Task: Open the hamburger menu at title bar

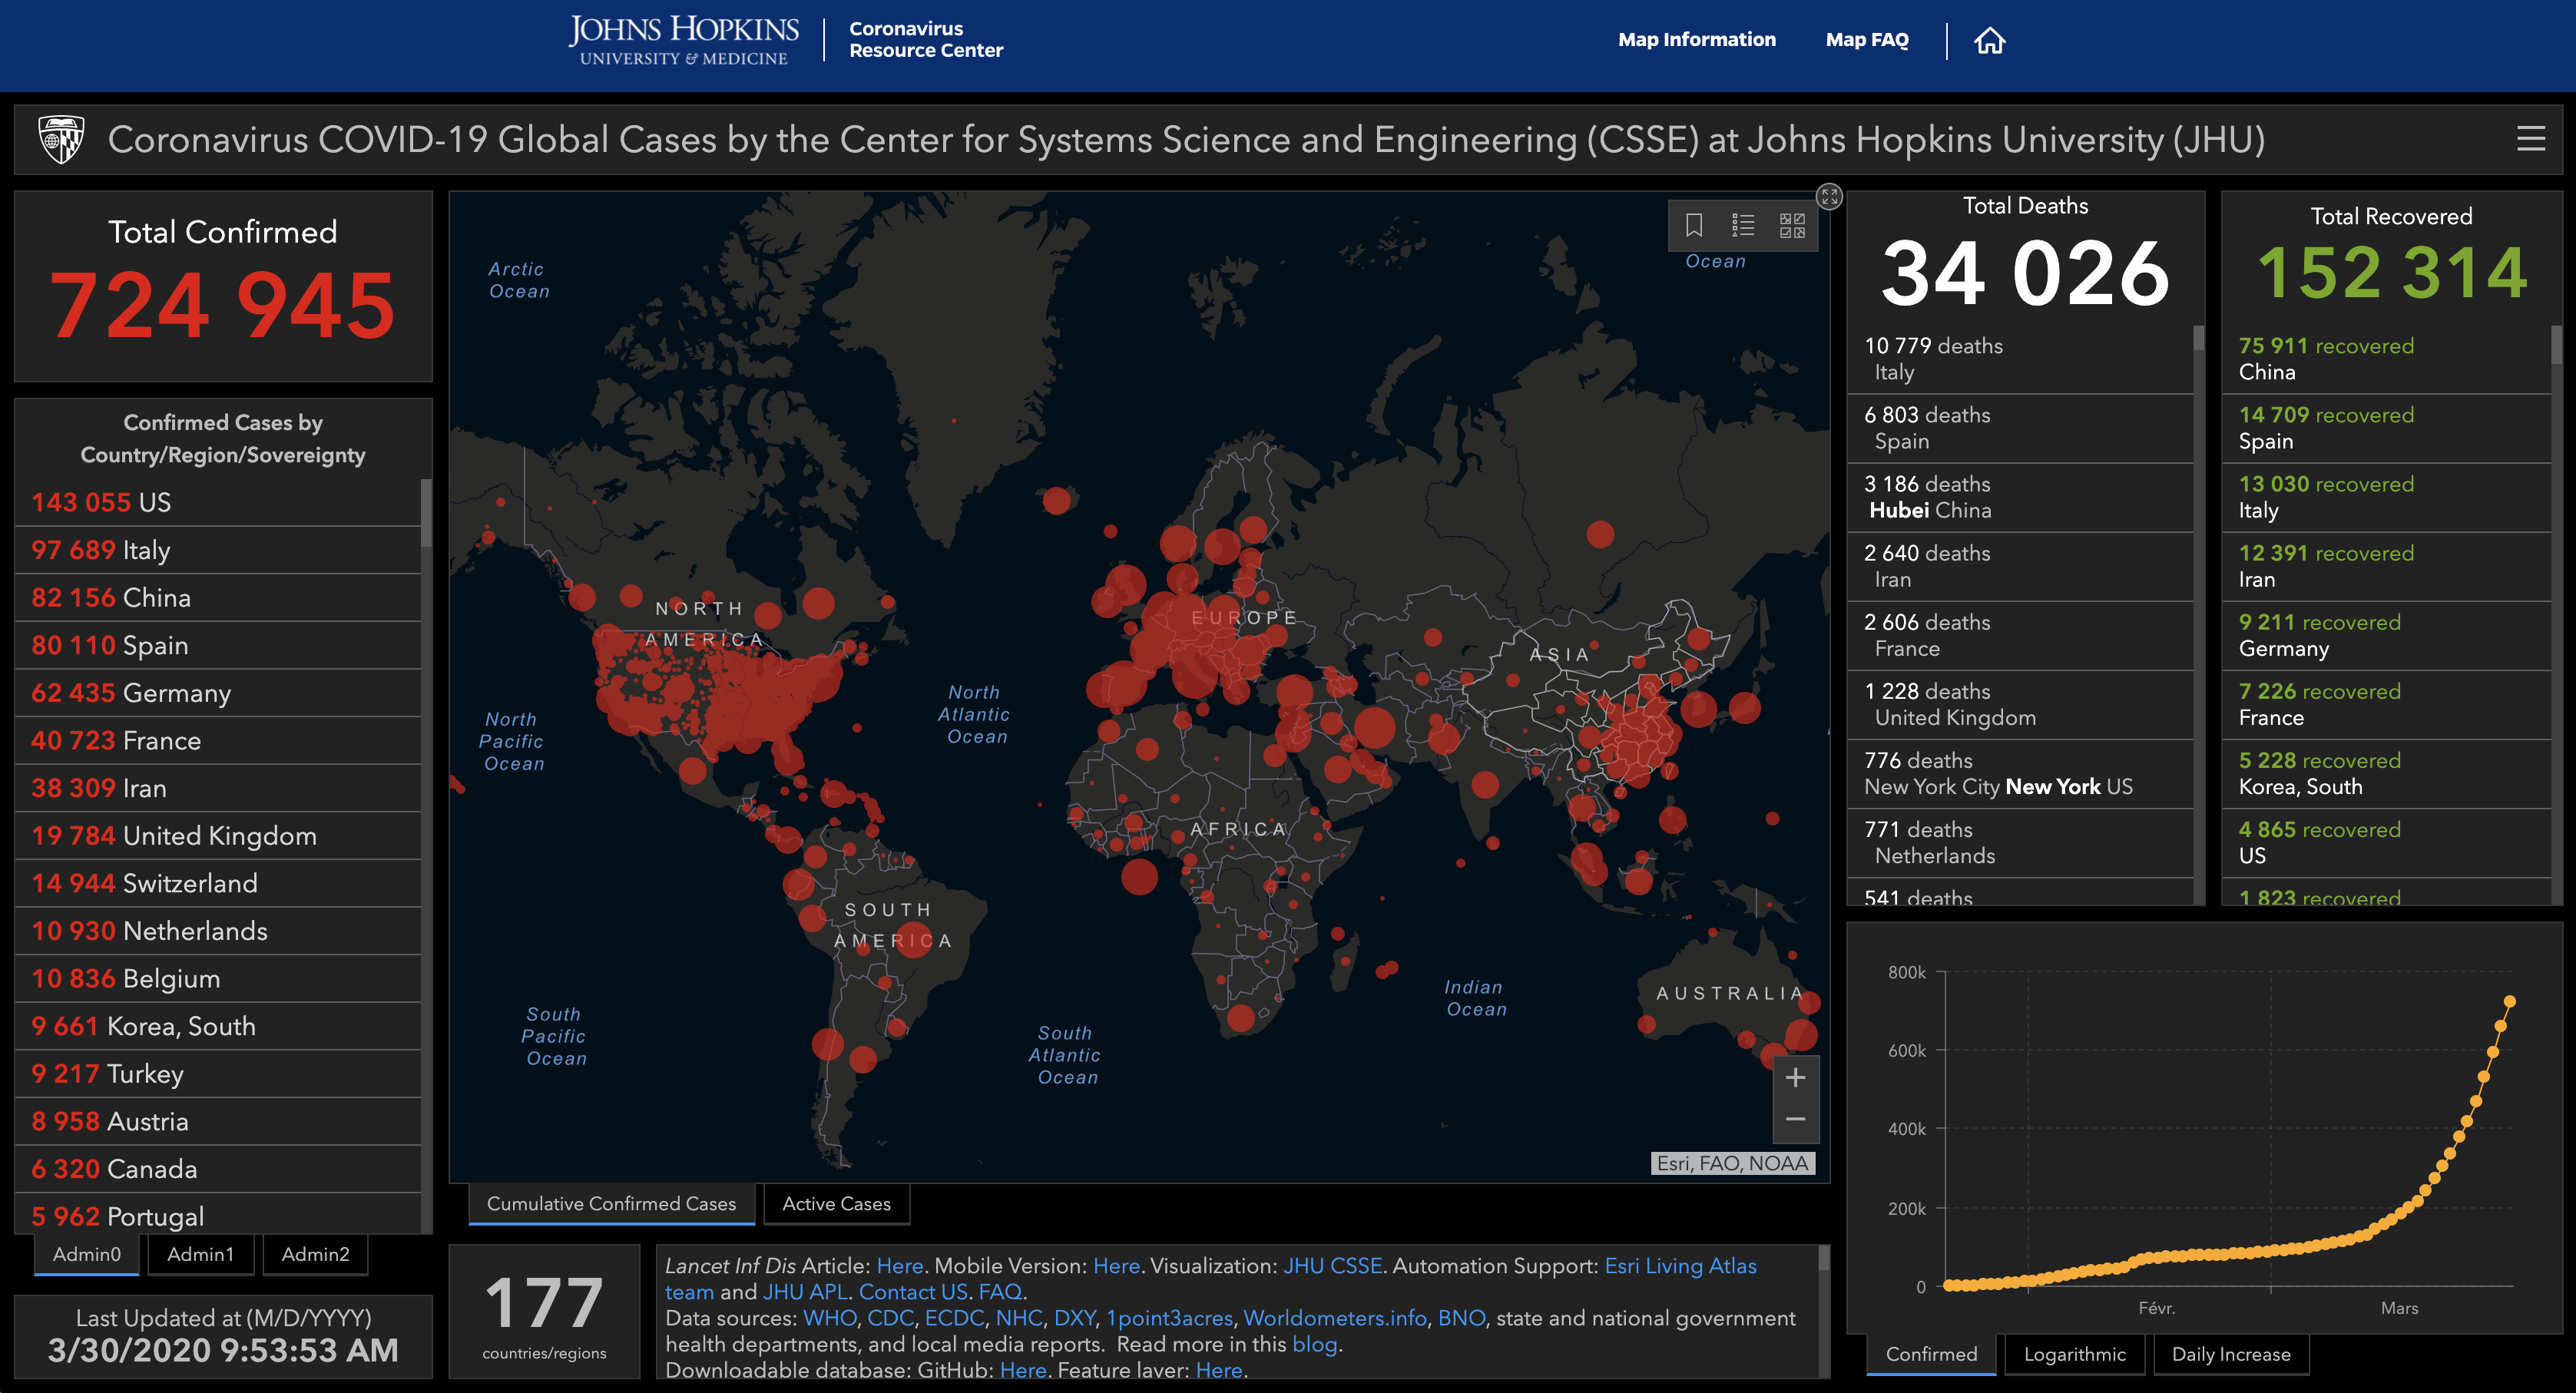Action: tap(2530, 139)
